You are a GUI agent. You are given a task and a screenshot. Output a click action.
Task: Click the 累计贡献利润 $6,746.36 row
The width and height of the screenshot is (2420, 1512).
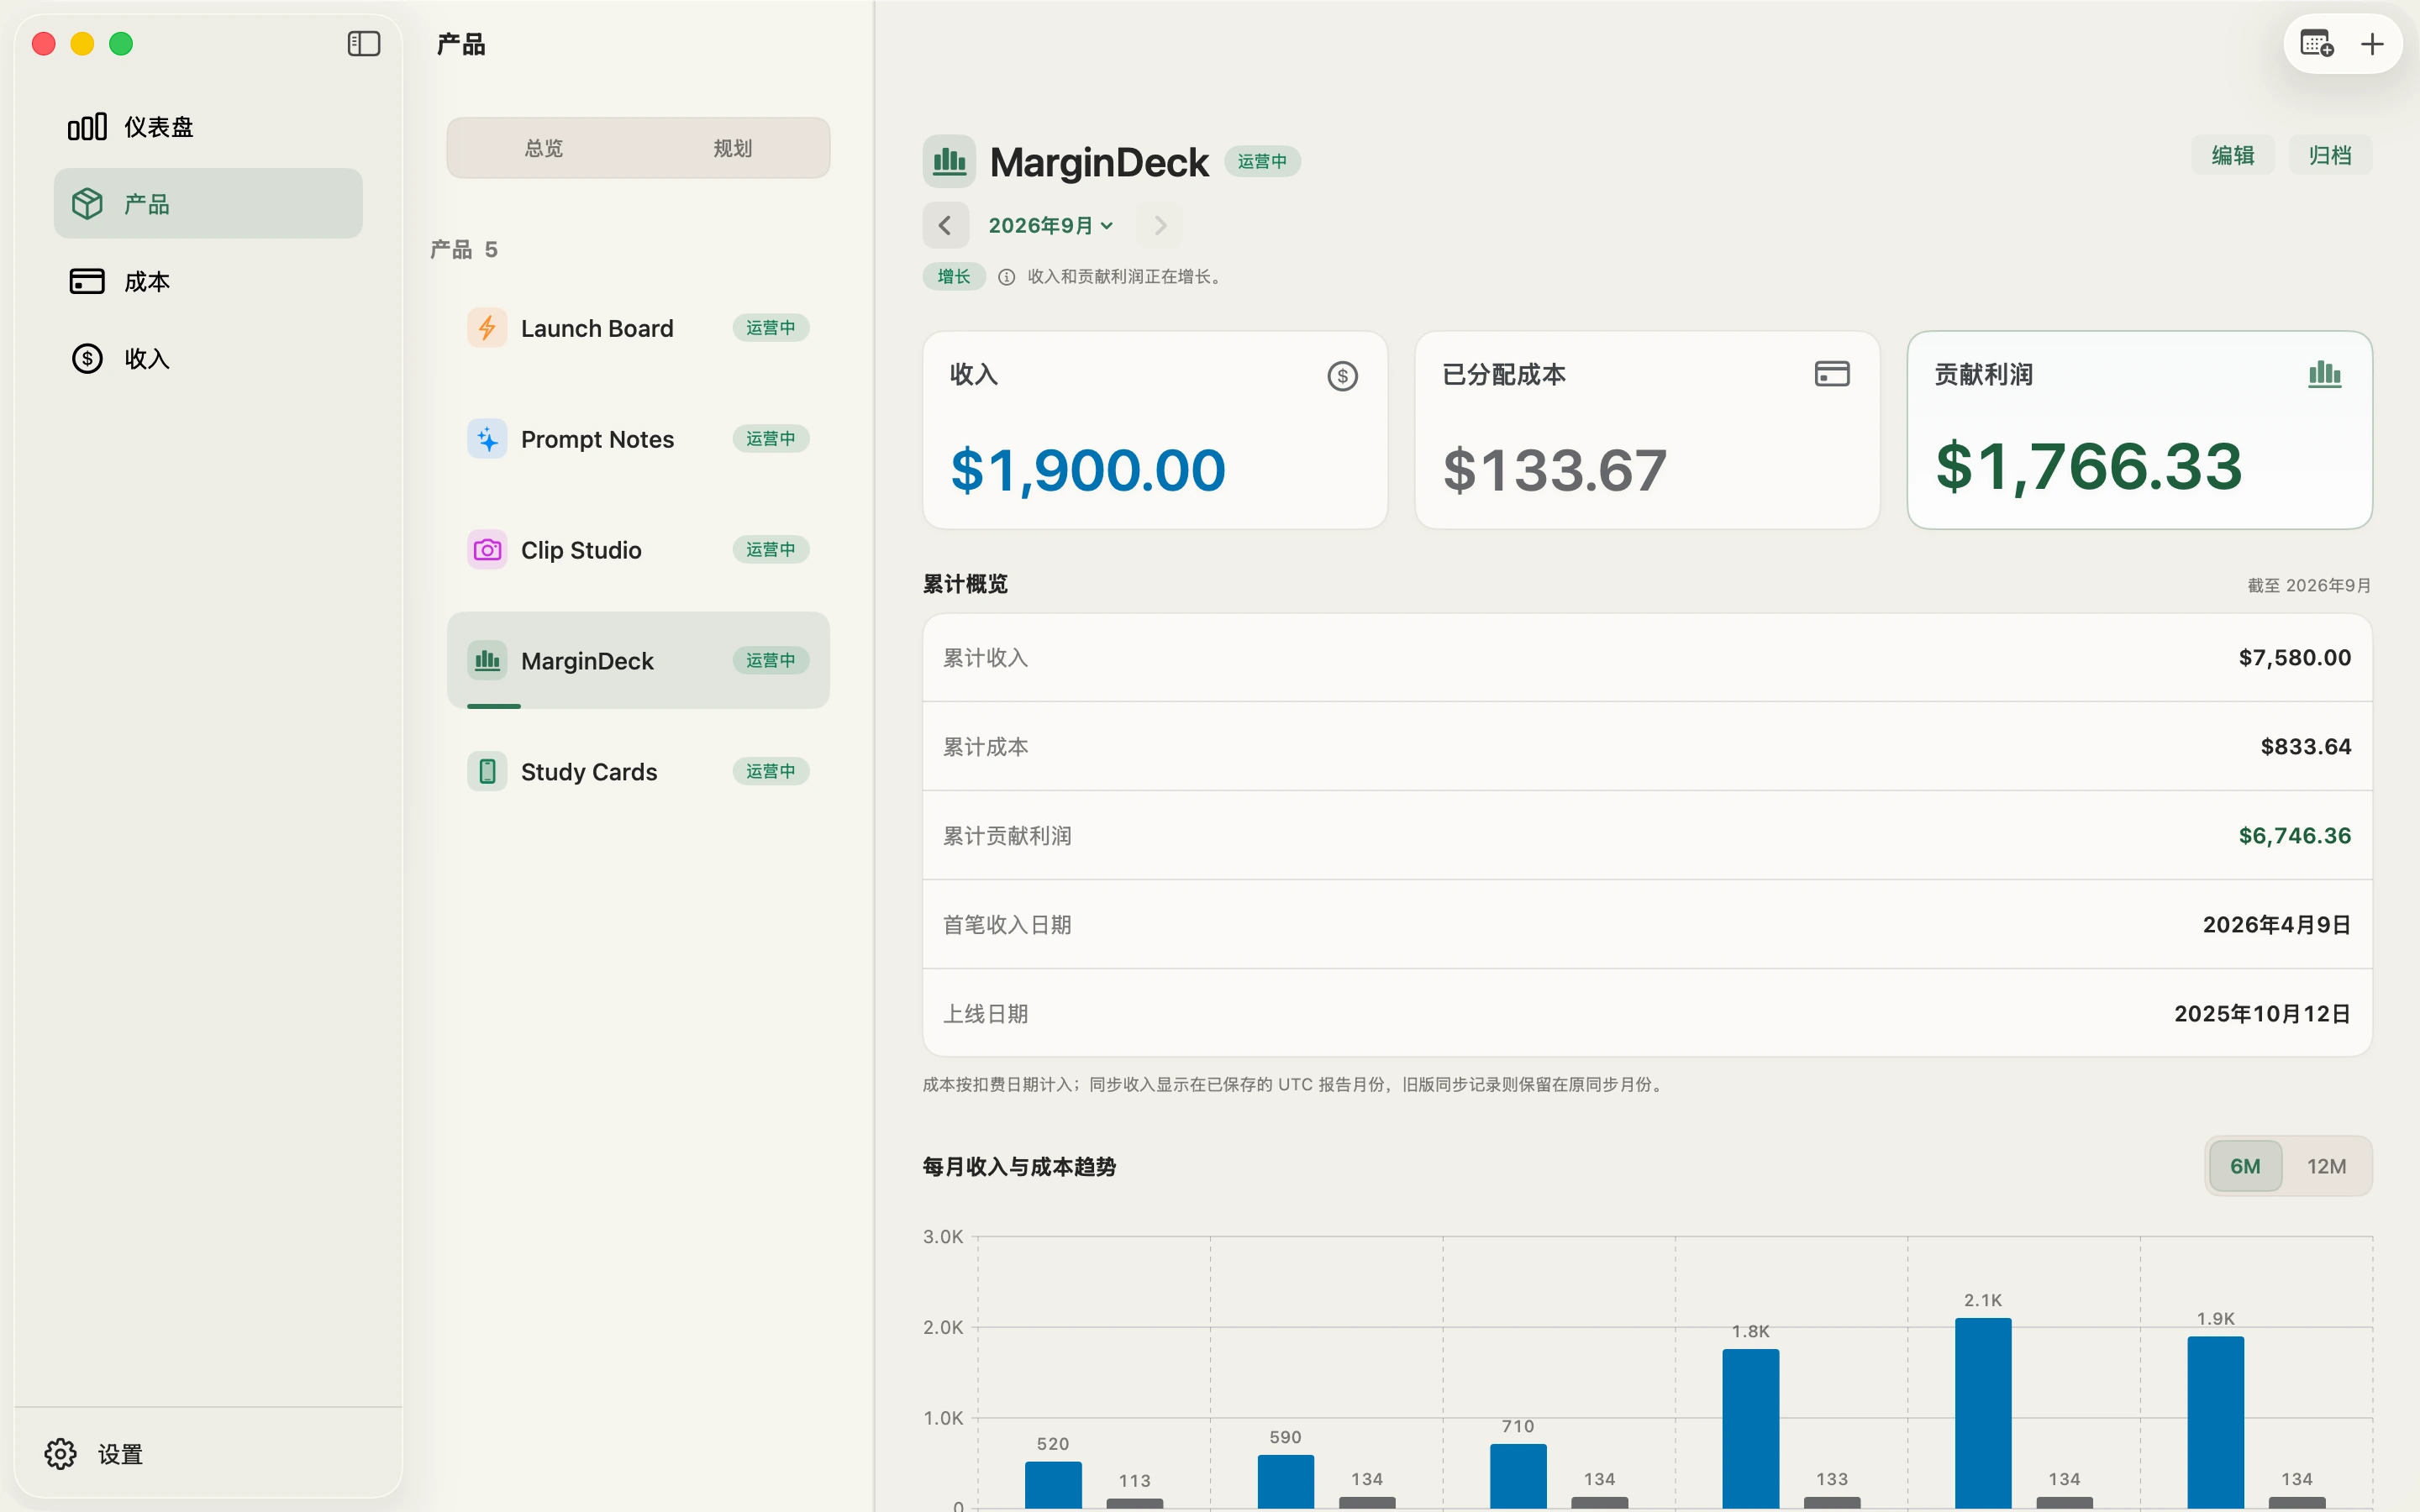click(x=1647, y=836)
